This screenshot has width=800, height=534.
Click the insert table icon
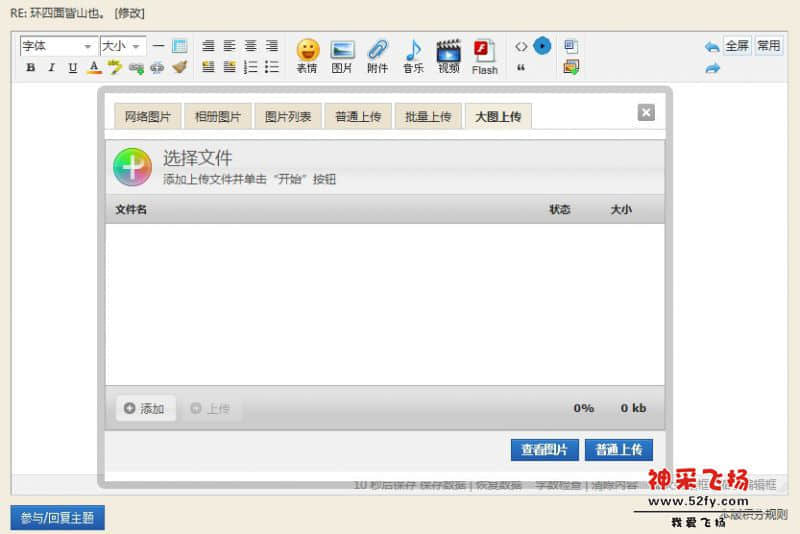[x=180, y=46]
